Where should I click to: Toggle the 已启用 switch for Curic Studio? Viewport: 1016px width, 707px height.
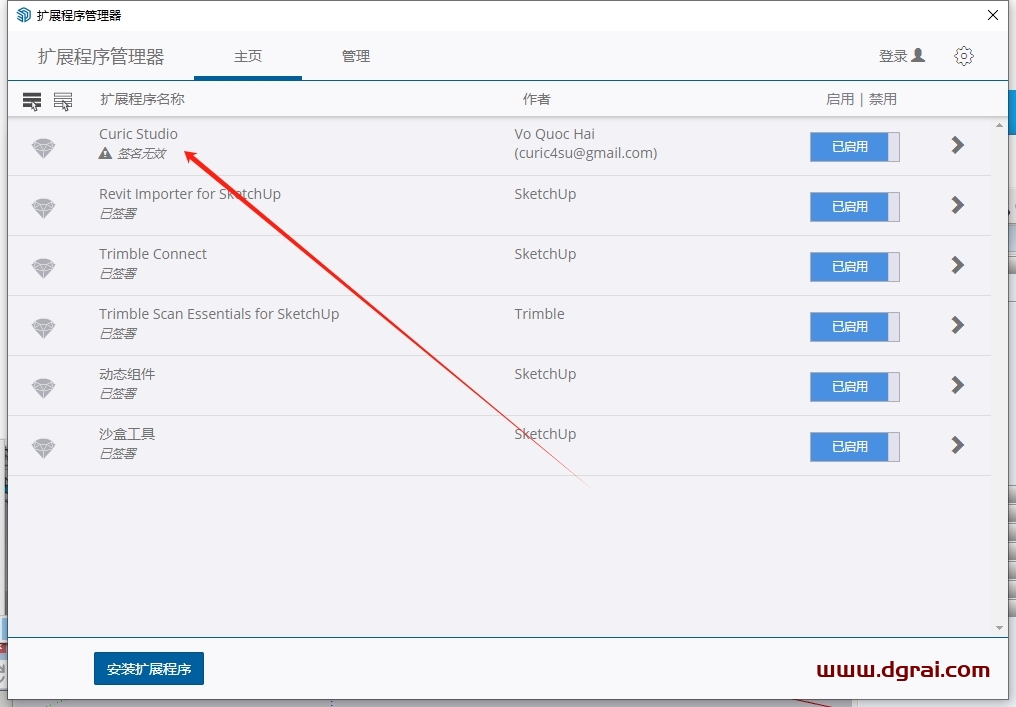tap(855, 146)
